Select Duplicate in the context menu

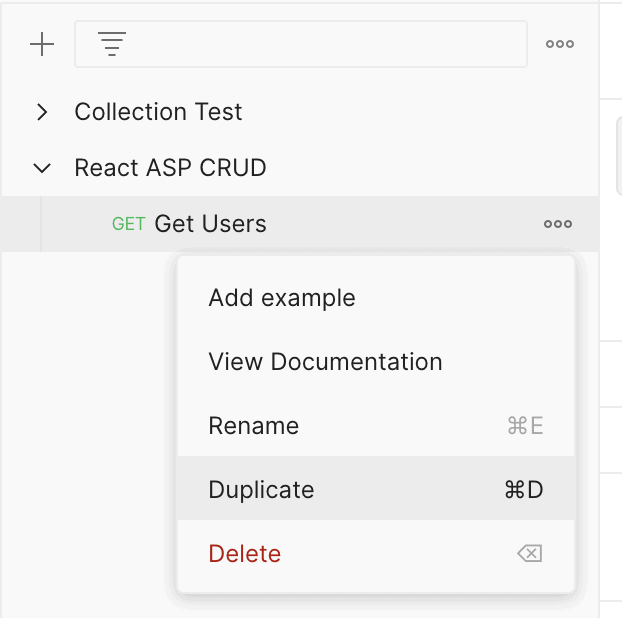pyautogui.click(x=376, y=488)
